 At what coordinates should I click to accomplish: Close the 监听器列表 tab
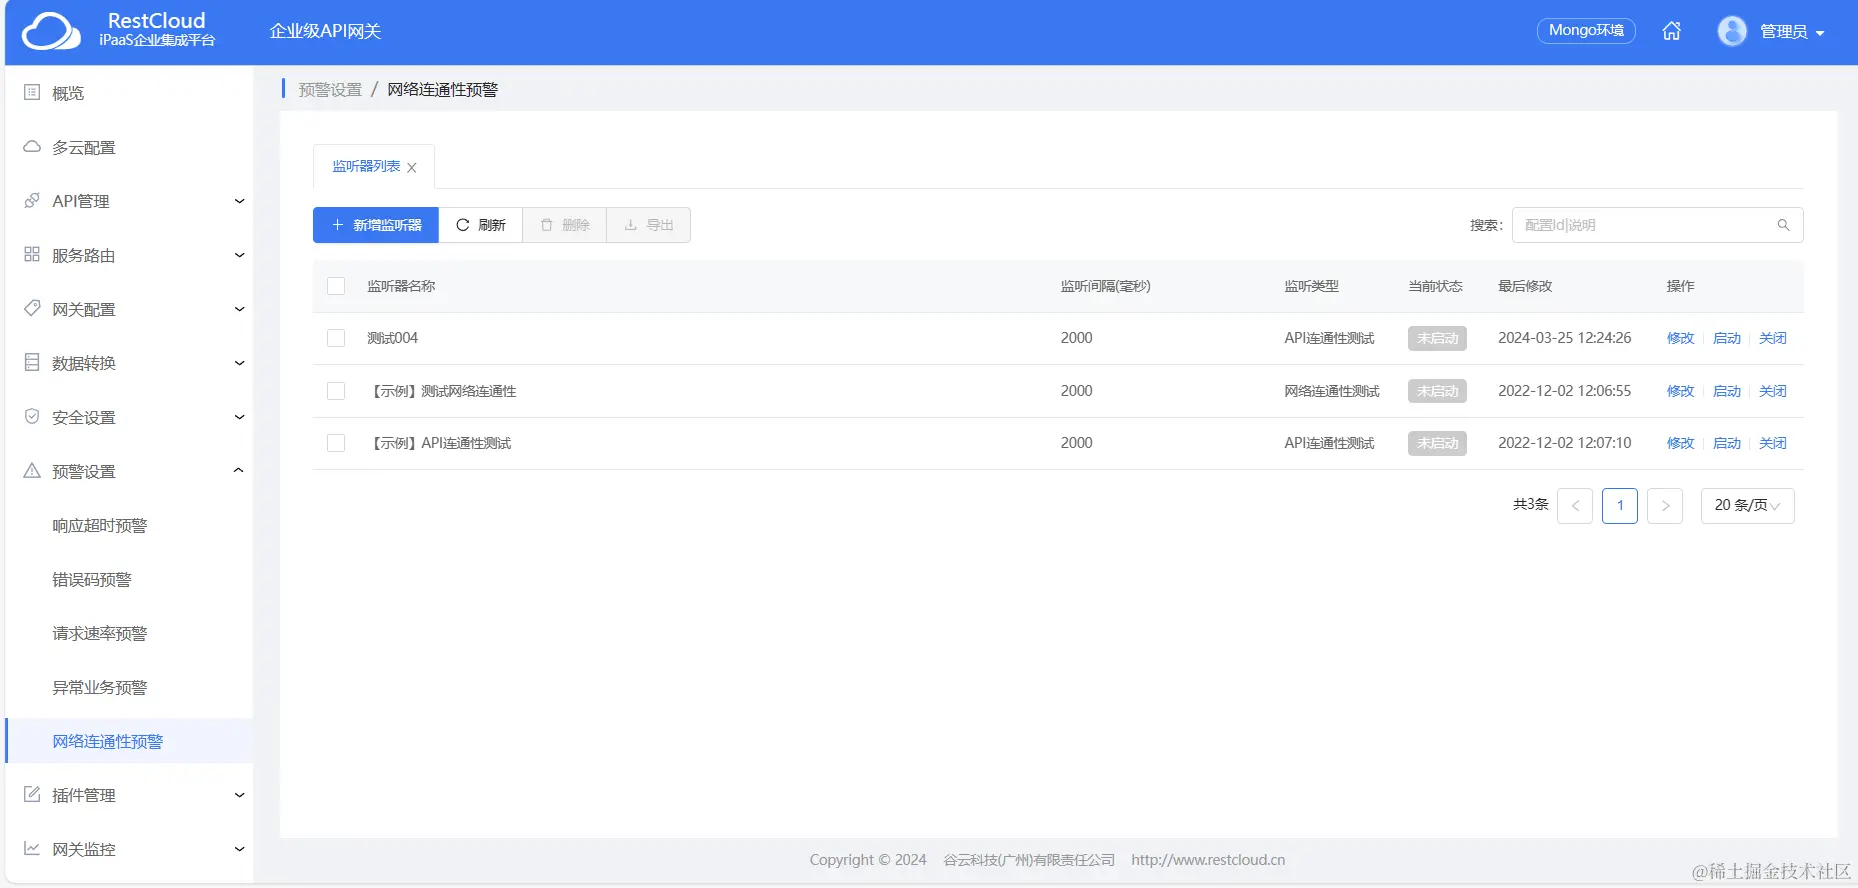(x=412, y=168)
